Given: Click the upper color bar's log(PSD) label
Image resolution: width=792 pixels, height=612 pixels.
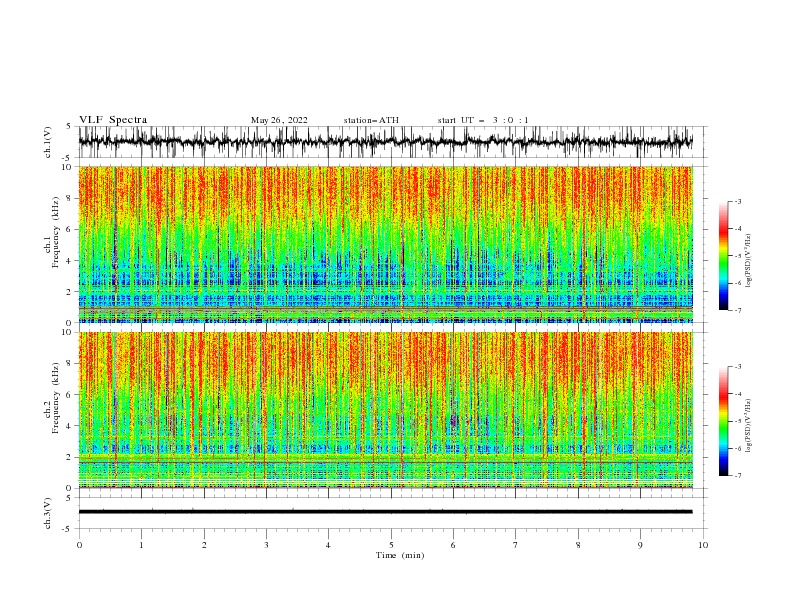Looking at the screenshot, I should click(x=748, y=261).
